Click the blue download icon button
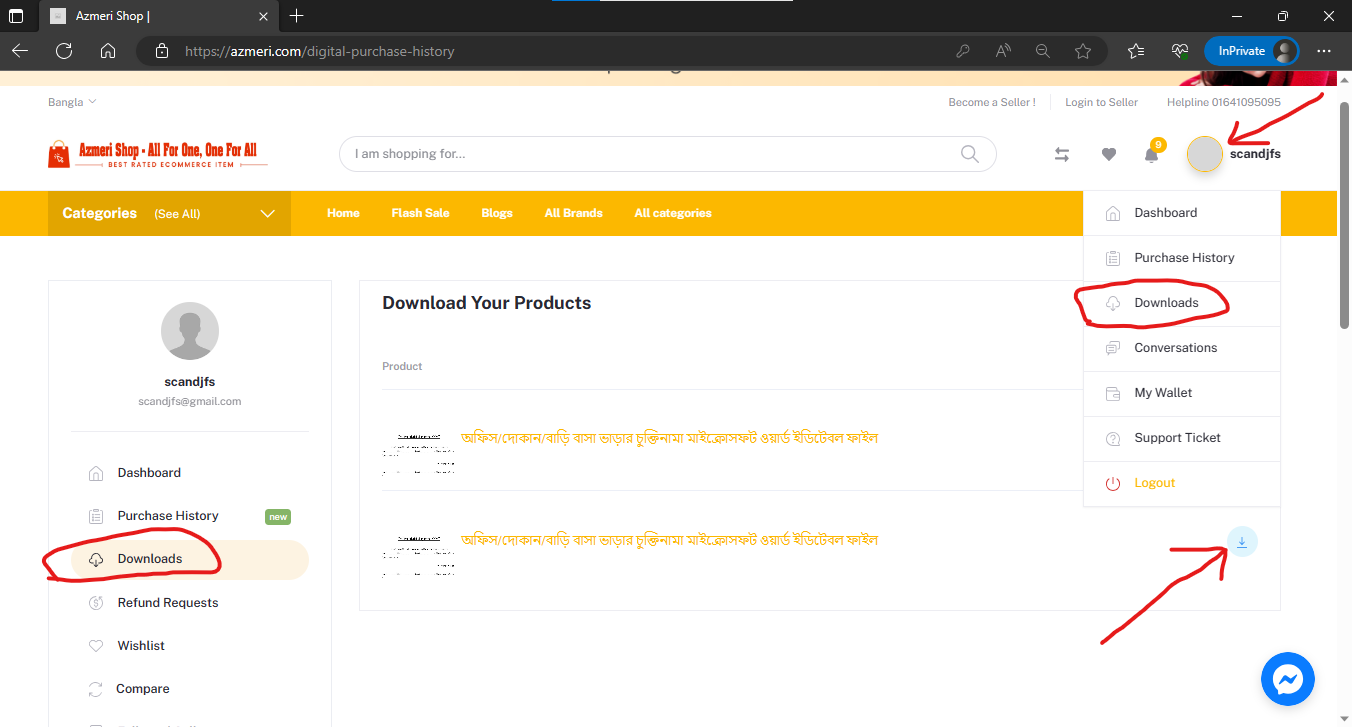Viewport: 1352px width, 727px height. (x=1241, y=542)
